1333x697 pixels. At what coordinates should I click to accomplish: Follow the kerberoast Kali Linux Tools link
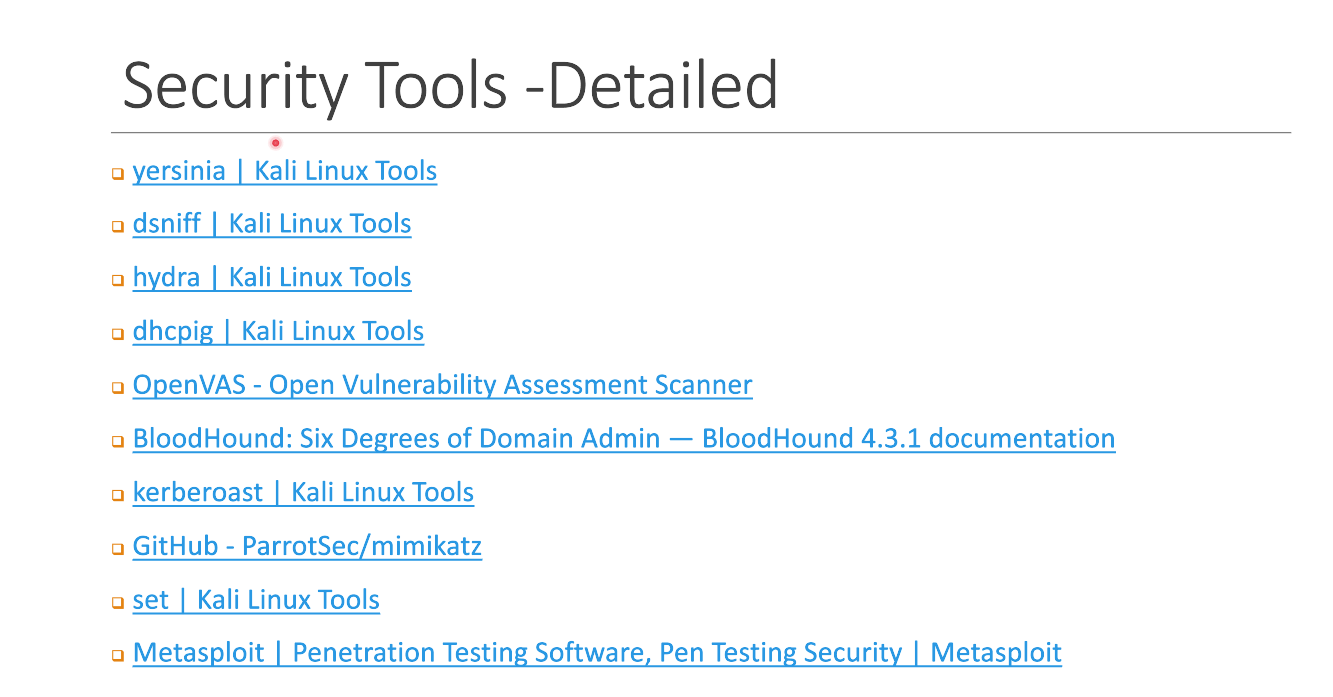pyautogui.click(x=303, y=493)
